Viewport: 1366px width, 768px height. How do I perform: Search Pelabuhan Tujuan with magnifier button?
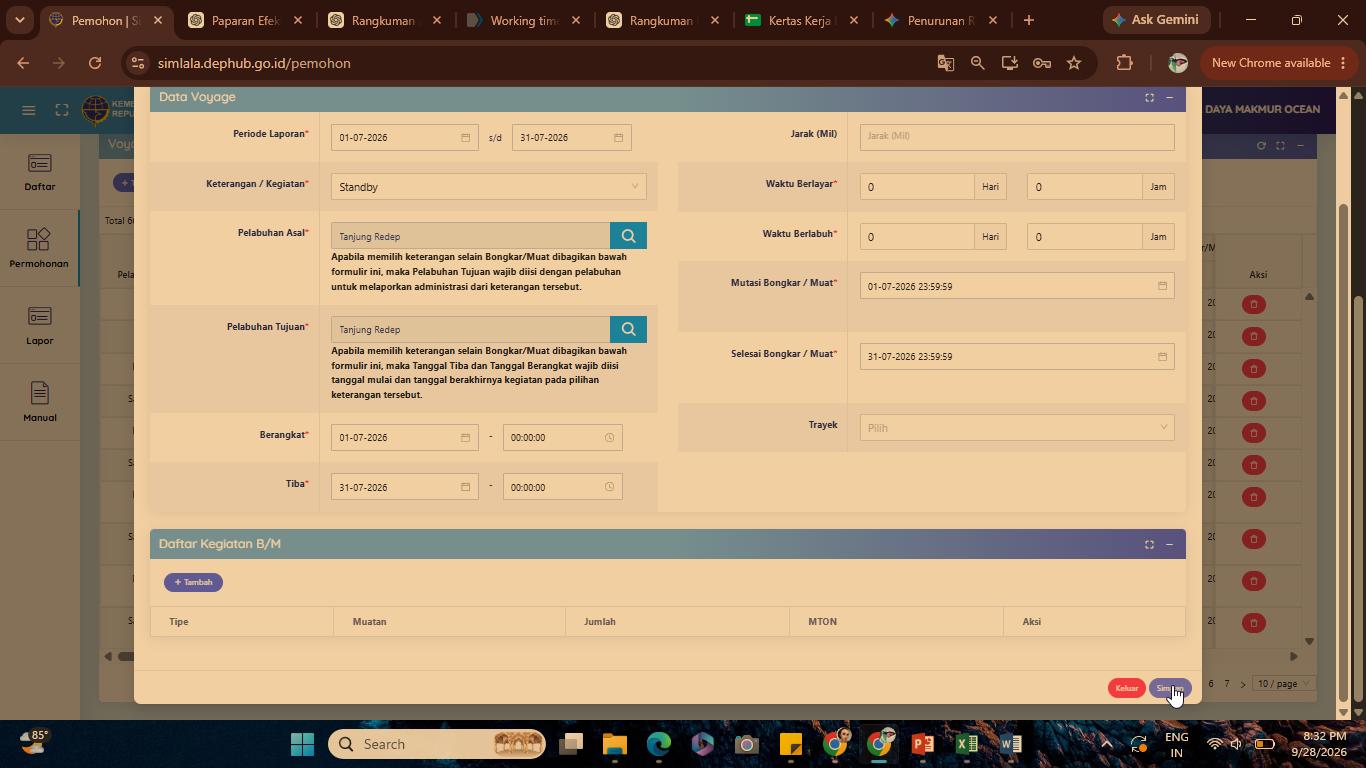click(x=628, y=329)
